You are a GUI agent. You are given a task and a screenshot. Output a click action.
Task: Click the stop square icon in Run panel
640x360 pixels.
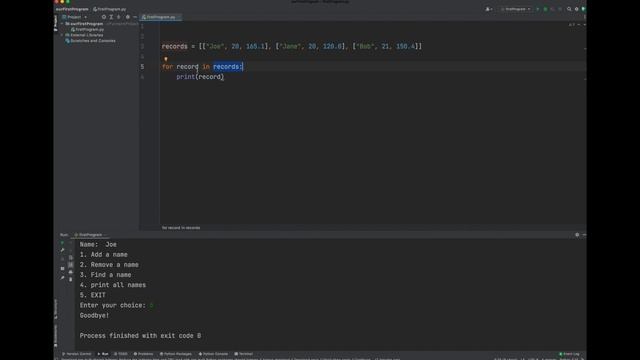pyautogui.click(x=62, y=259)
